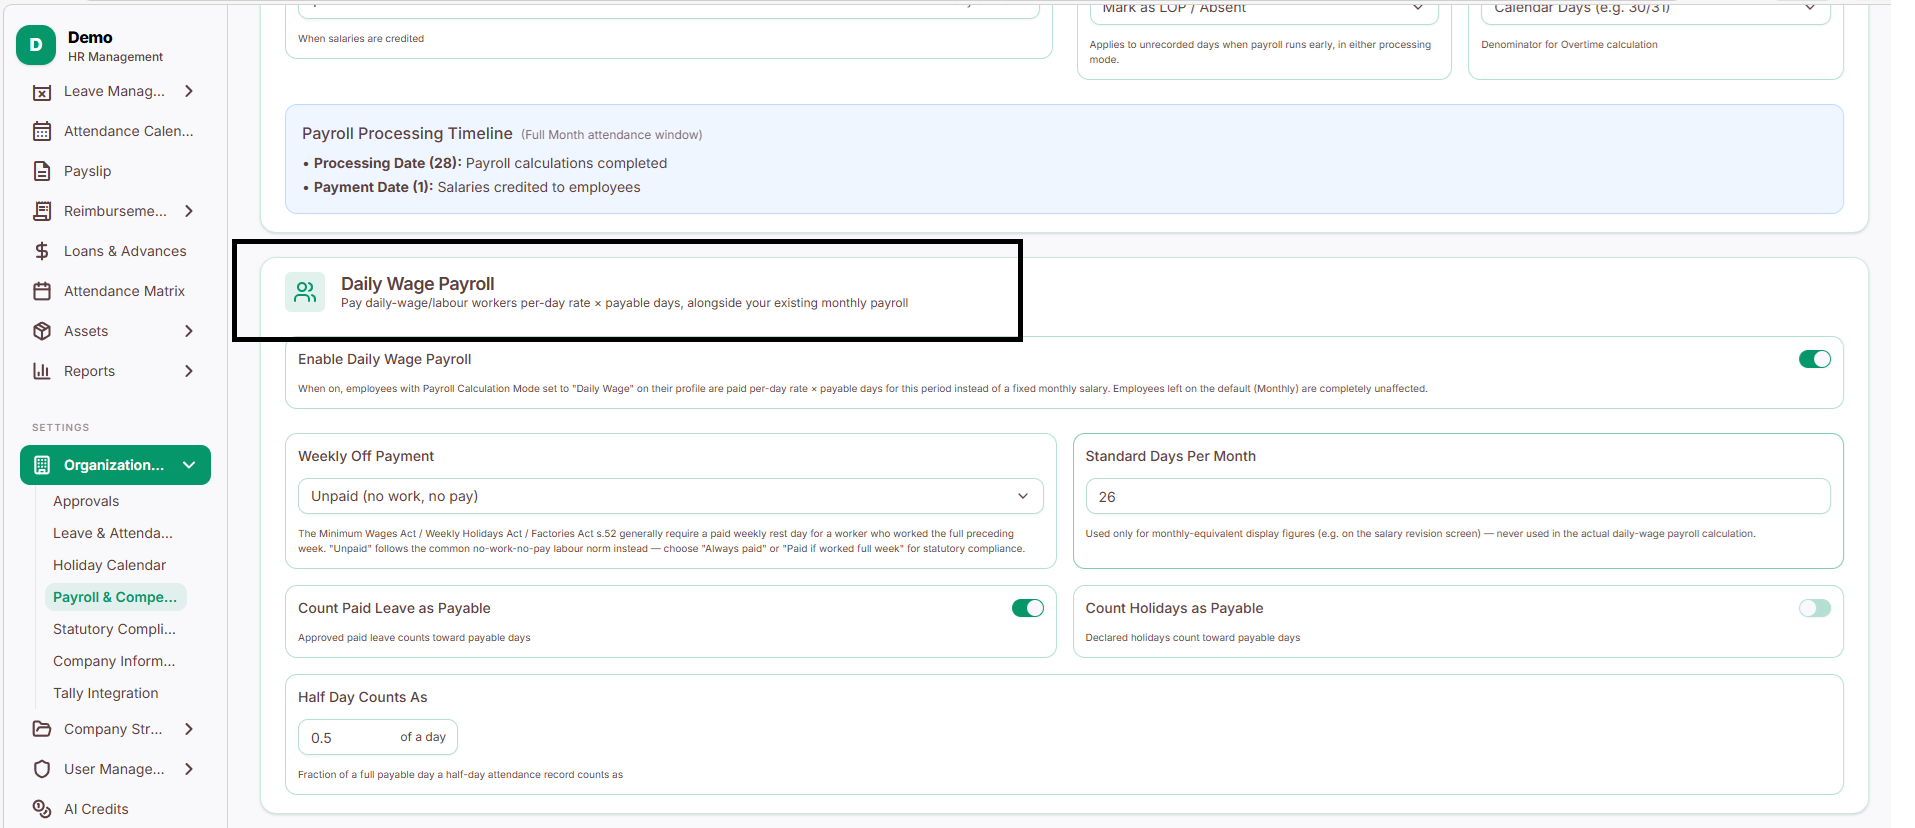Click 'Payment Date (1):' text

pos(374,187)
